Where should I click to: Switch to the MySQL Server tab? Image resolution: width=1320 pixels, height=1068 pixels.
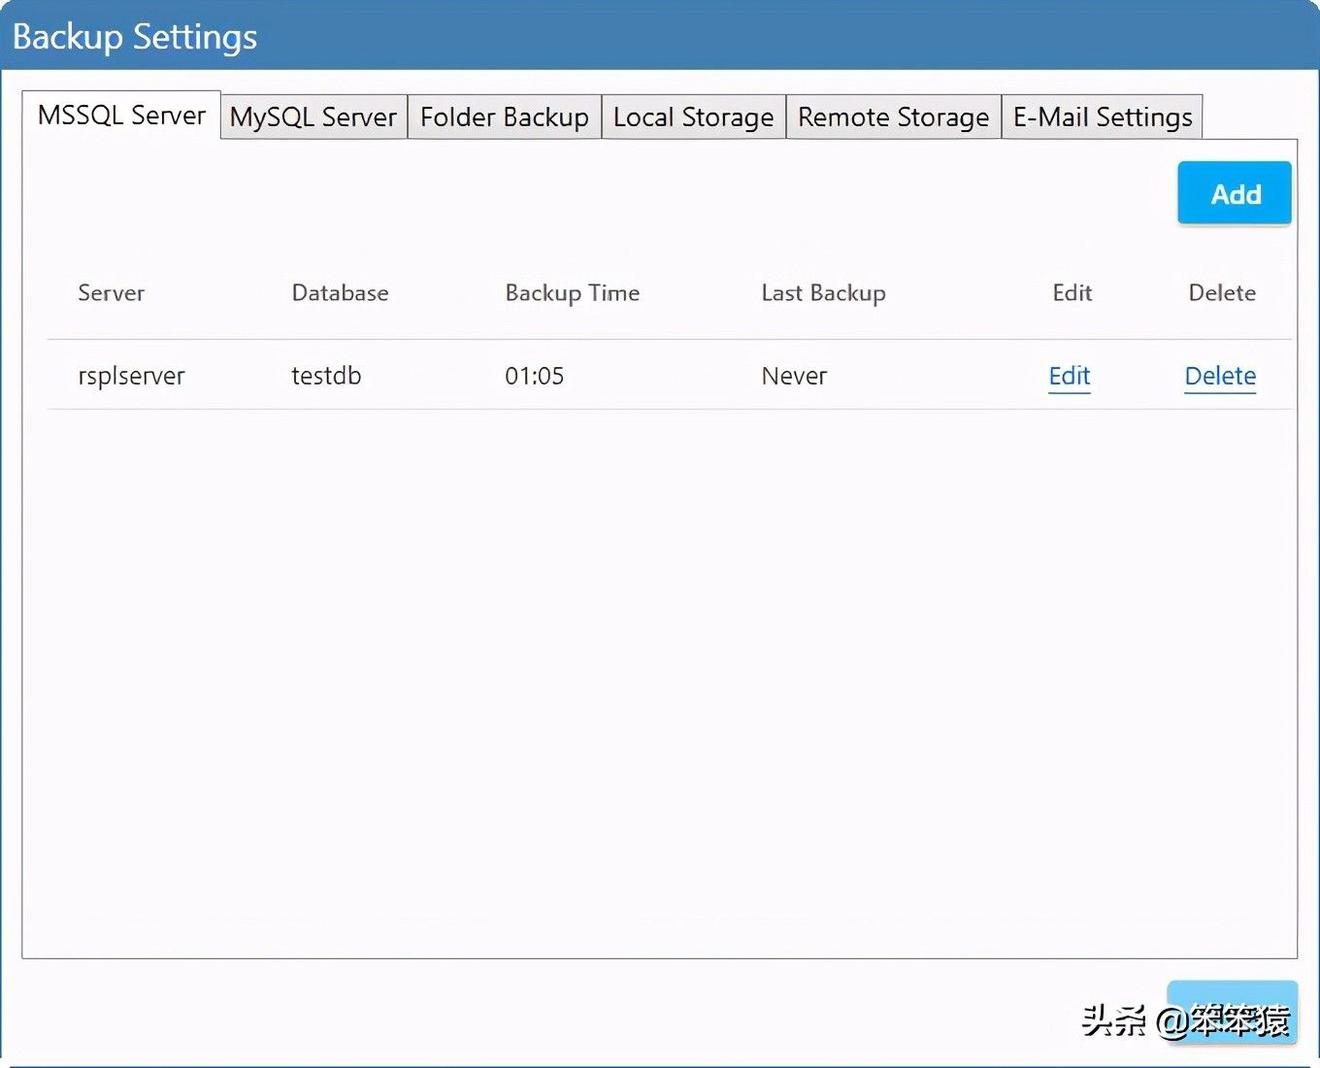coord(313,117)
